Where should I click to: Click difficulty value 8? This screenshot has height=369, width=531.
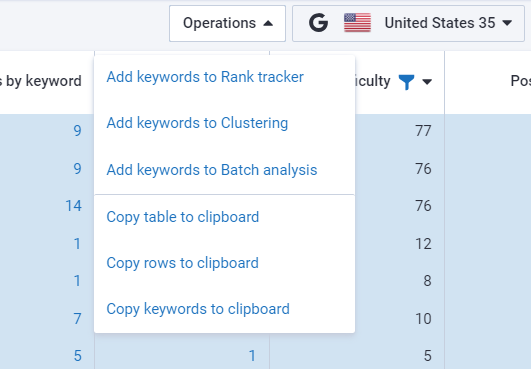(x=427, y=281)
